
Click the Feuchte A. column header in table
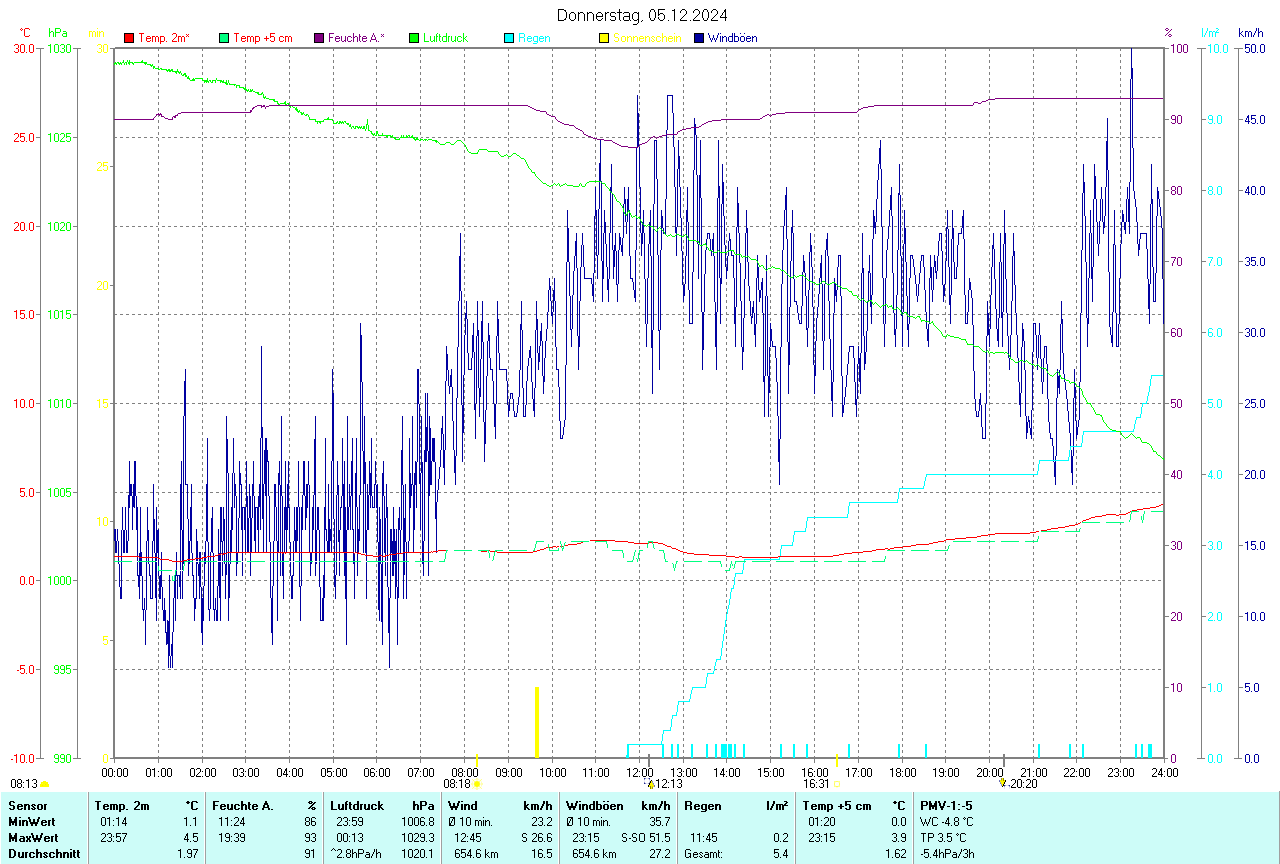pyautogui.click(x=242, y=805)
